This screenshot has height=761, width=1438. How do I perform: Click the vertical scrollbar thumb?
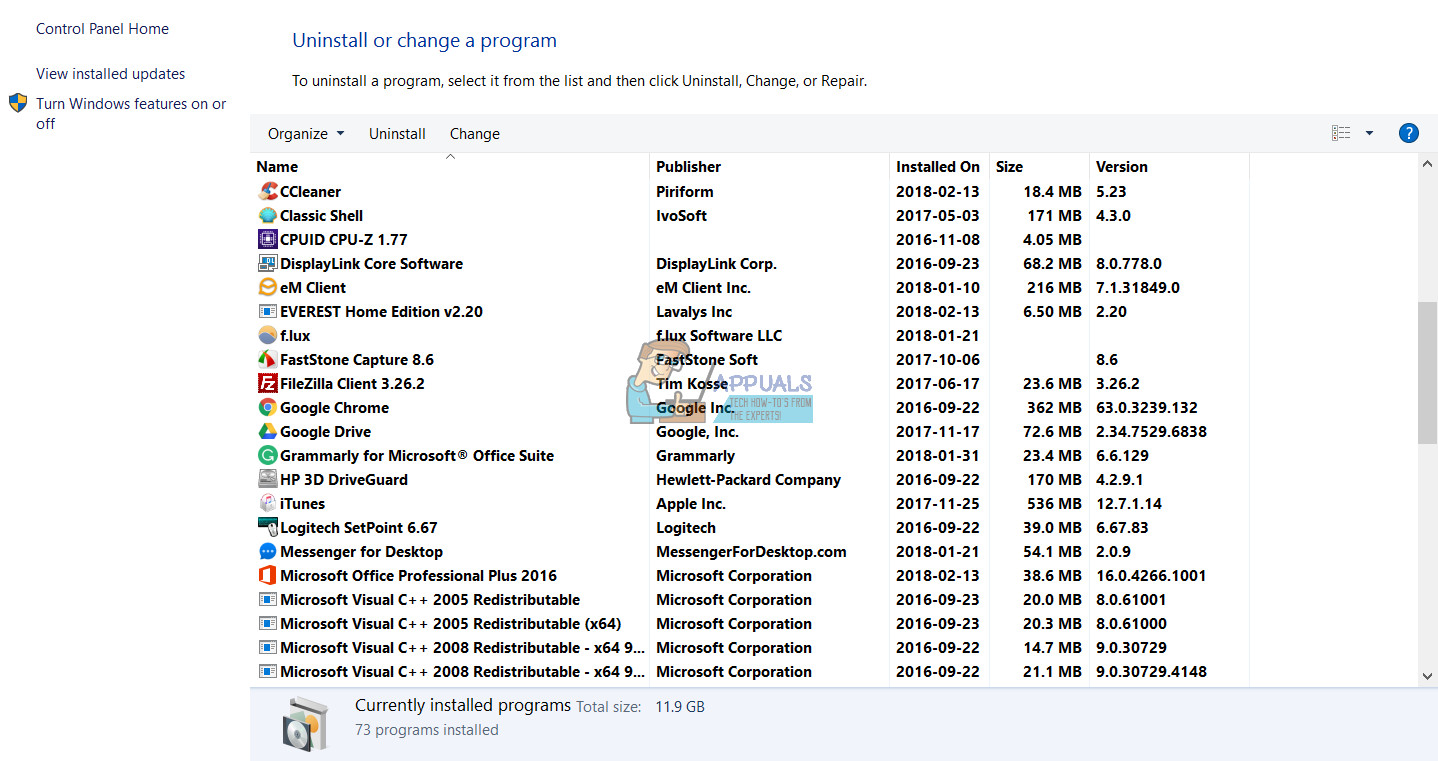click(x=1428, y=371)
